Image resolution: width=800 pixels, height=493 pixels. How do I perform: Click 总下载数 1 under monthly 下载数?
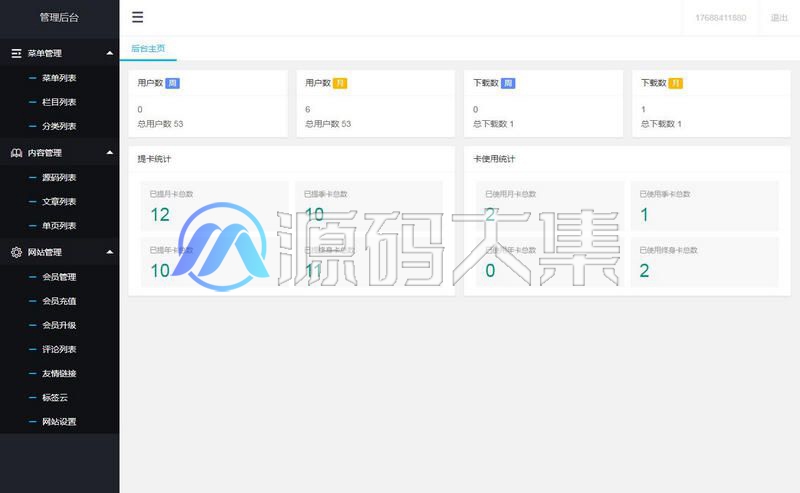(x=661, y=124)
